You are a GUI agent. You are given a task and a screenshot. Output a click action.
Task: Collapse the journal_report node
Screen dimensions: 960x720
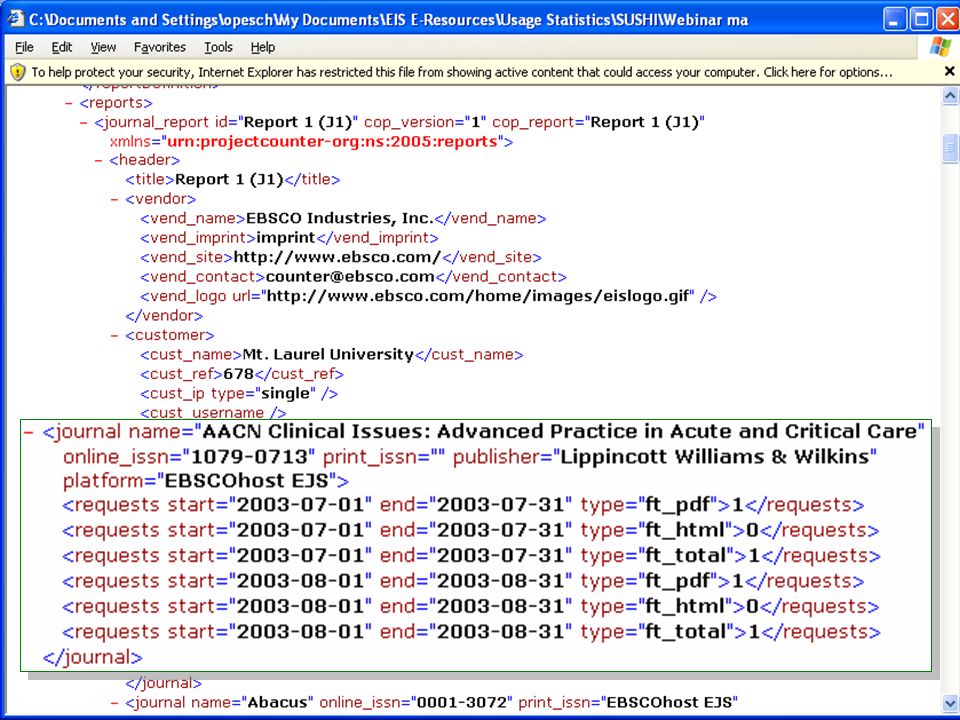tap(83, 122)
